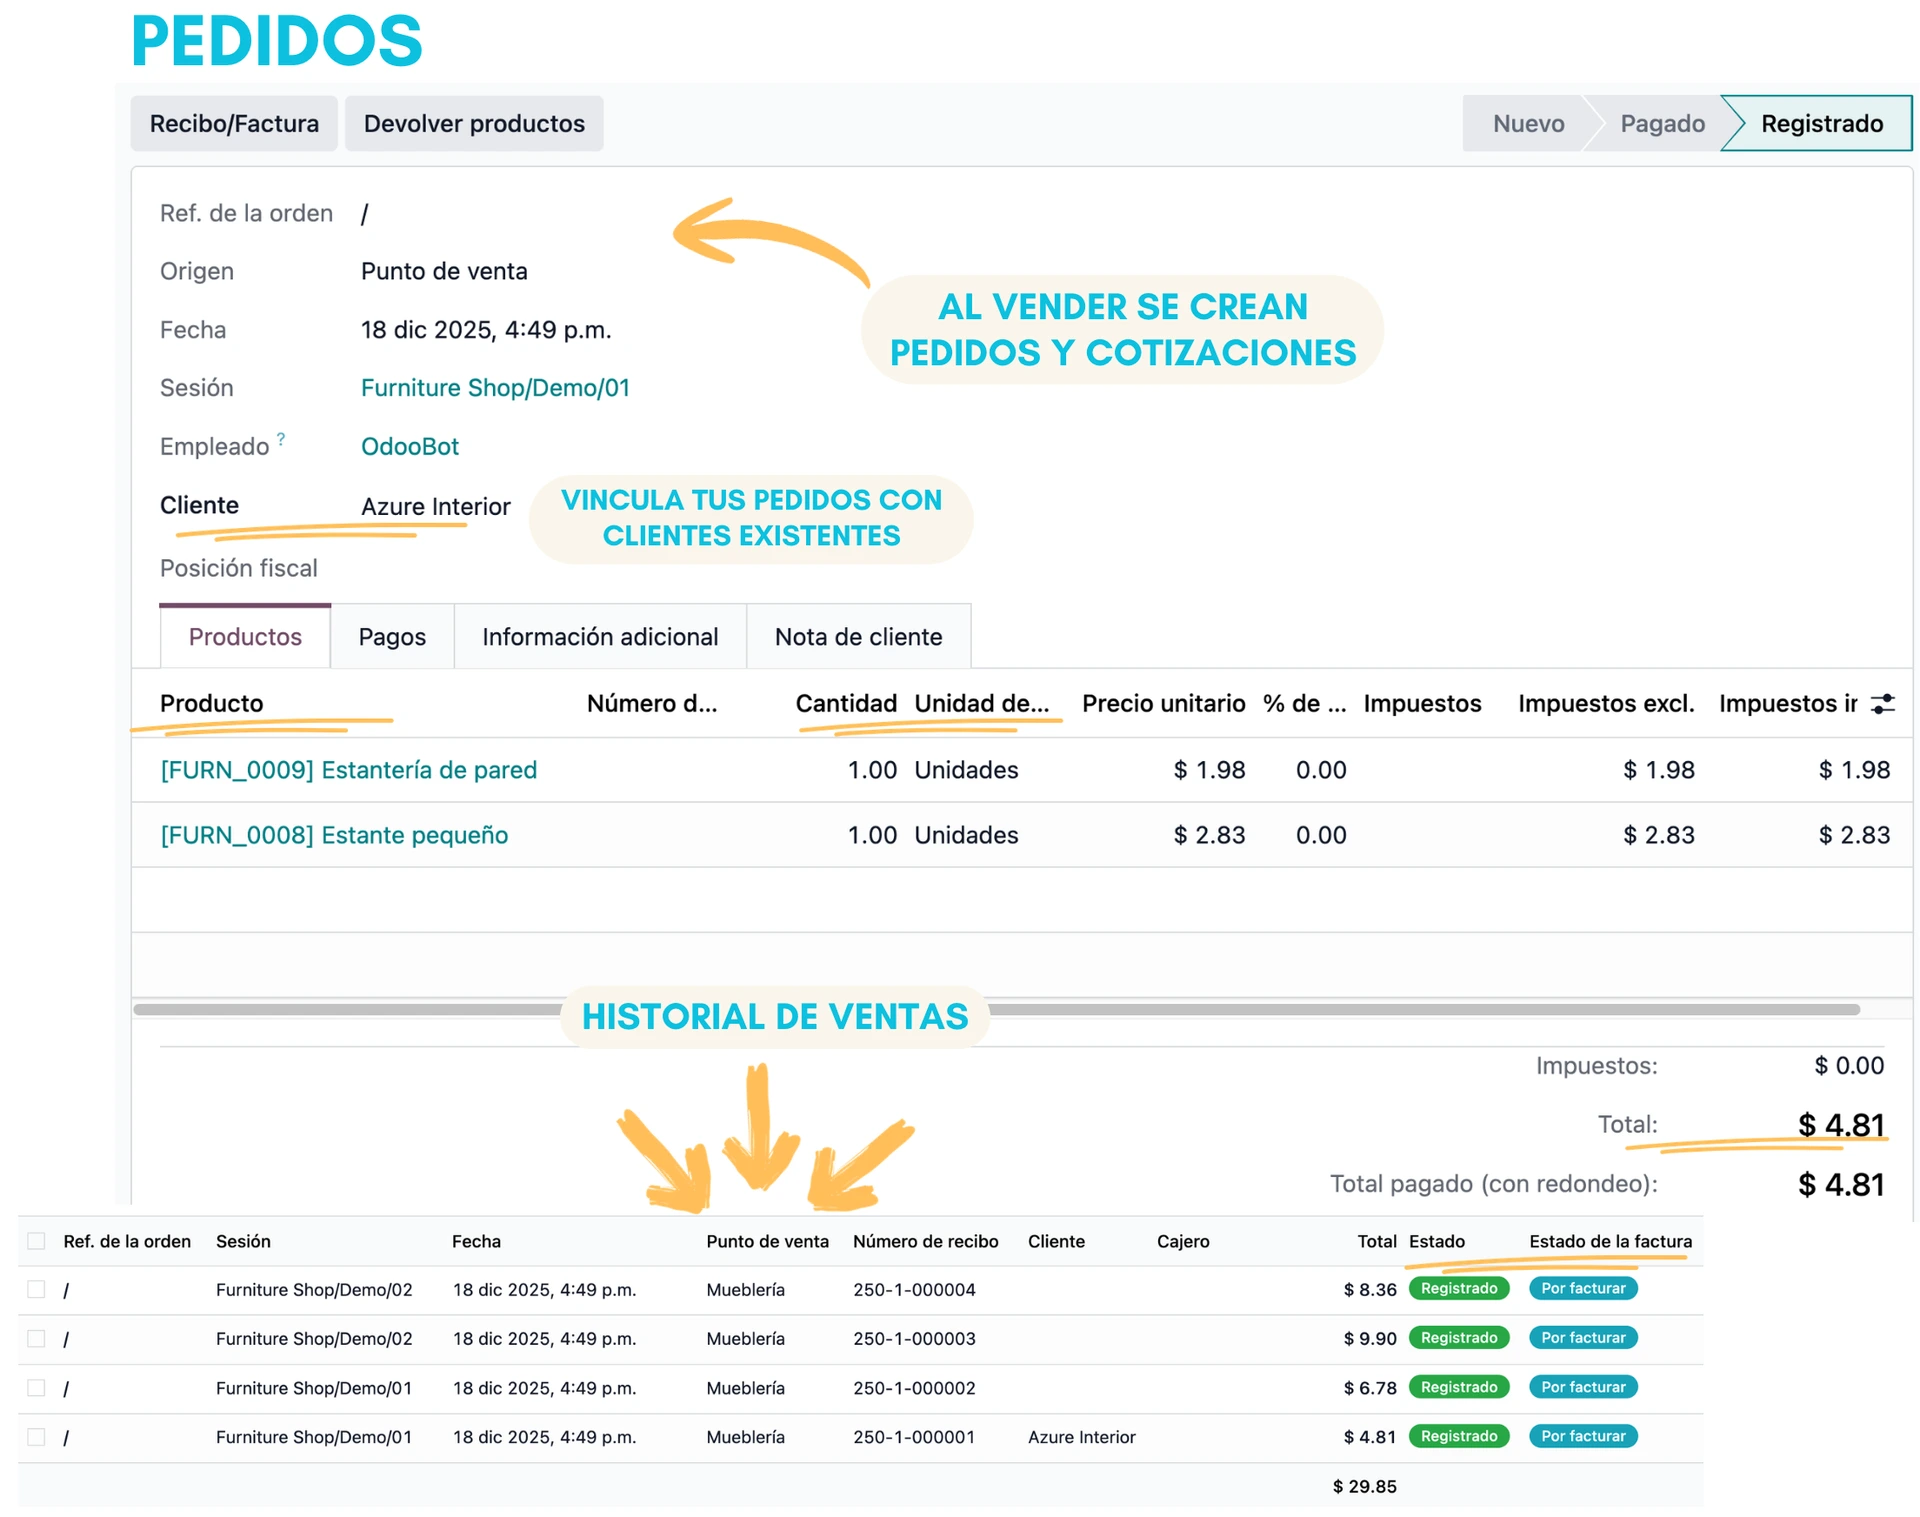This screenshot has height=1517, width=1920.
Task: Click the Devolver productos button
Action: (x=474, y=124)
